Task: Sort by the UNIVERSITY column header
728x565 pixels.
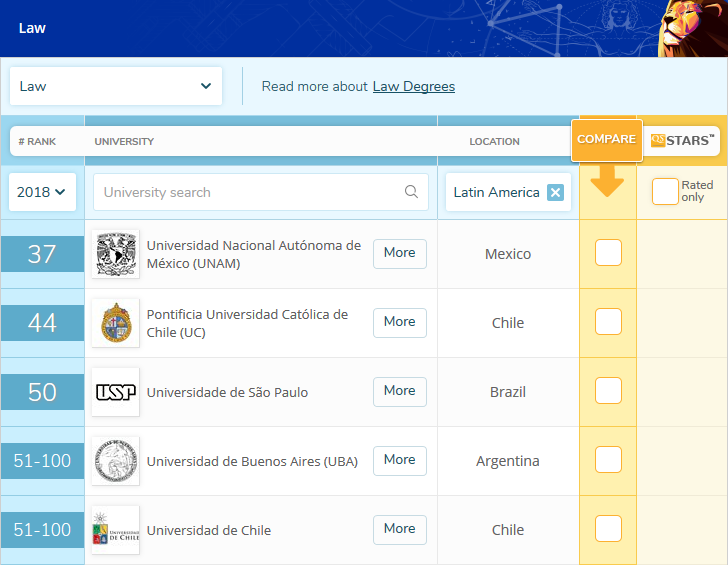Action: click(x=124, y=142)
